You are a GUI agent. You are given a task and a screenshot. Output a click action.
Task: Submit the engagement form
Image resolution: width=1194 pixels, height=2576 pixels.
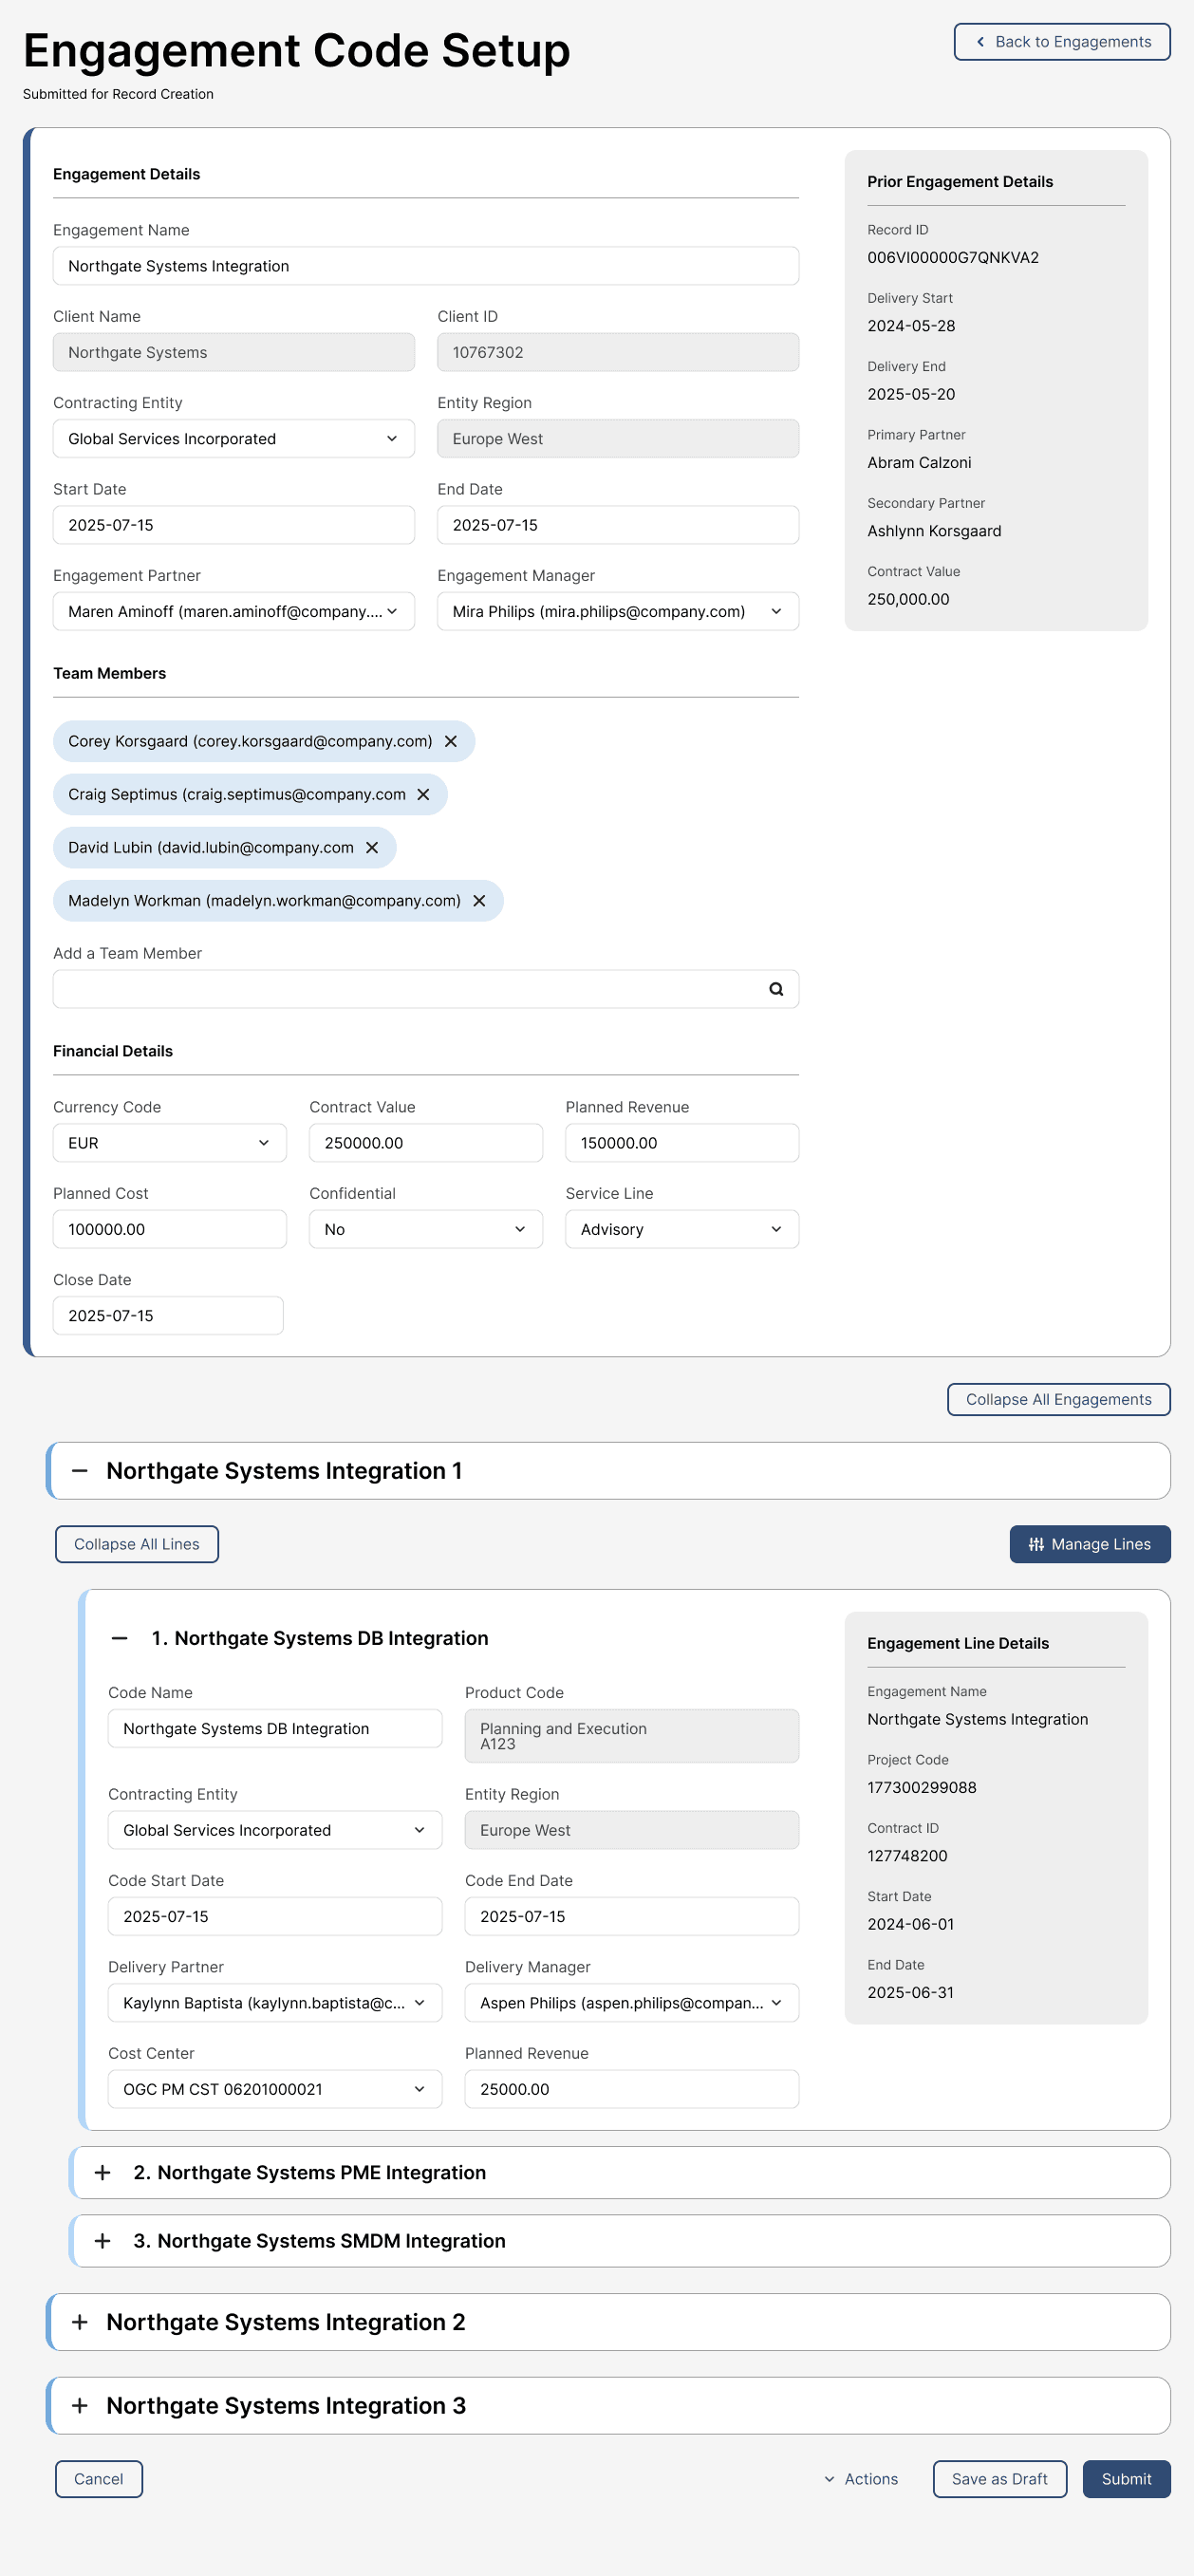pos(1126,2479)
